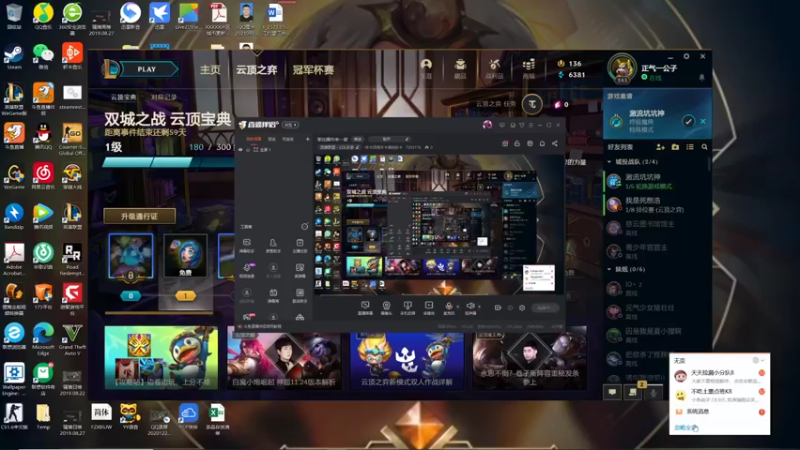Open the penguin news card 边看边玩
This screenshot has height=450, width=800.
coord(161,358)
